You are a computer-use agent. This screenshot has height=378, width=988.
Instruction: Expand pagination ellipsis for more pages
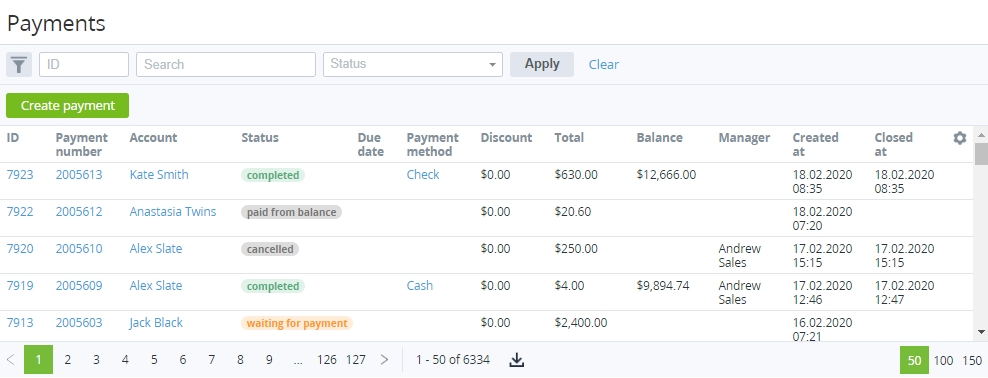click(298, 360)
